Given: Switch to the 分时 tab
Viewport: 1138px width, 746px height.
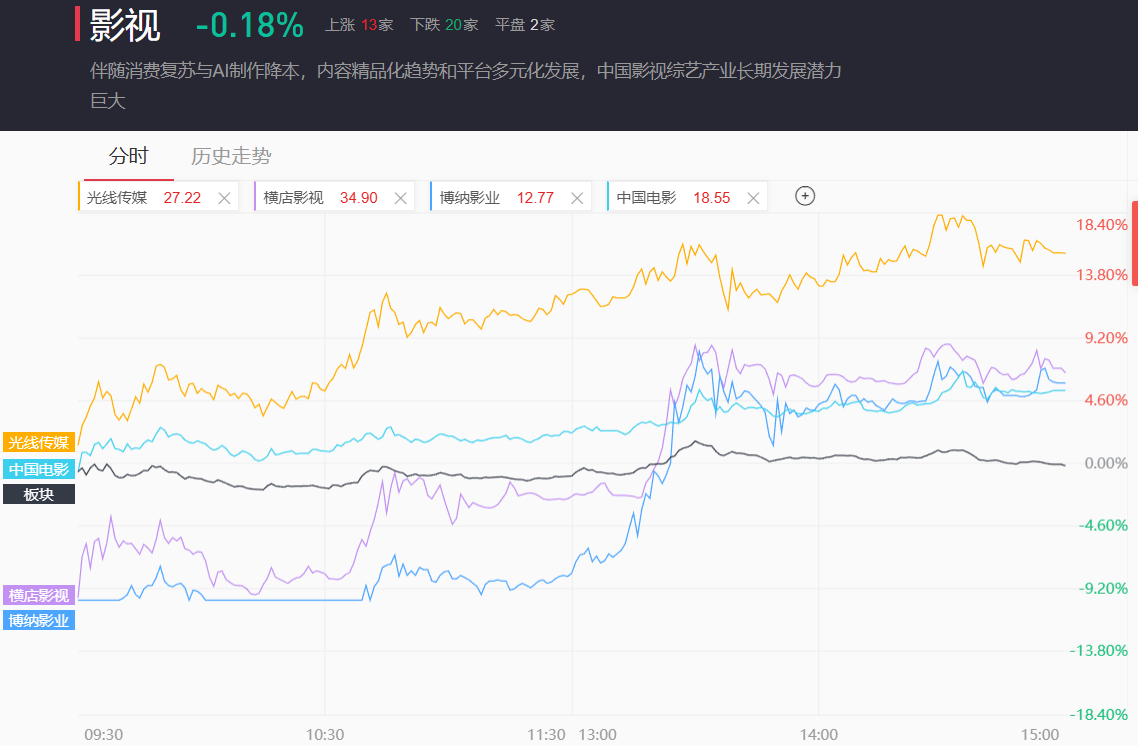Looking at the screenshot, I should pyautogui.click(x=128, y=156).
